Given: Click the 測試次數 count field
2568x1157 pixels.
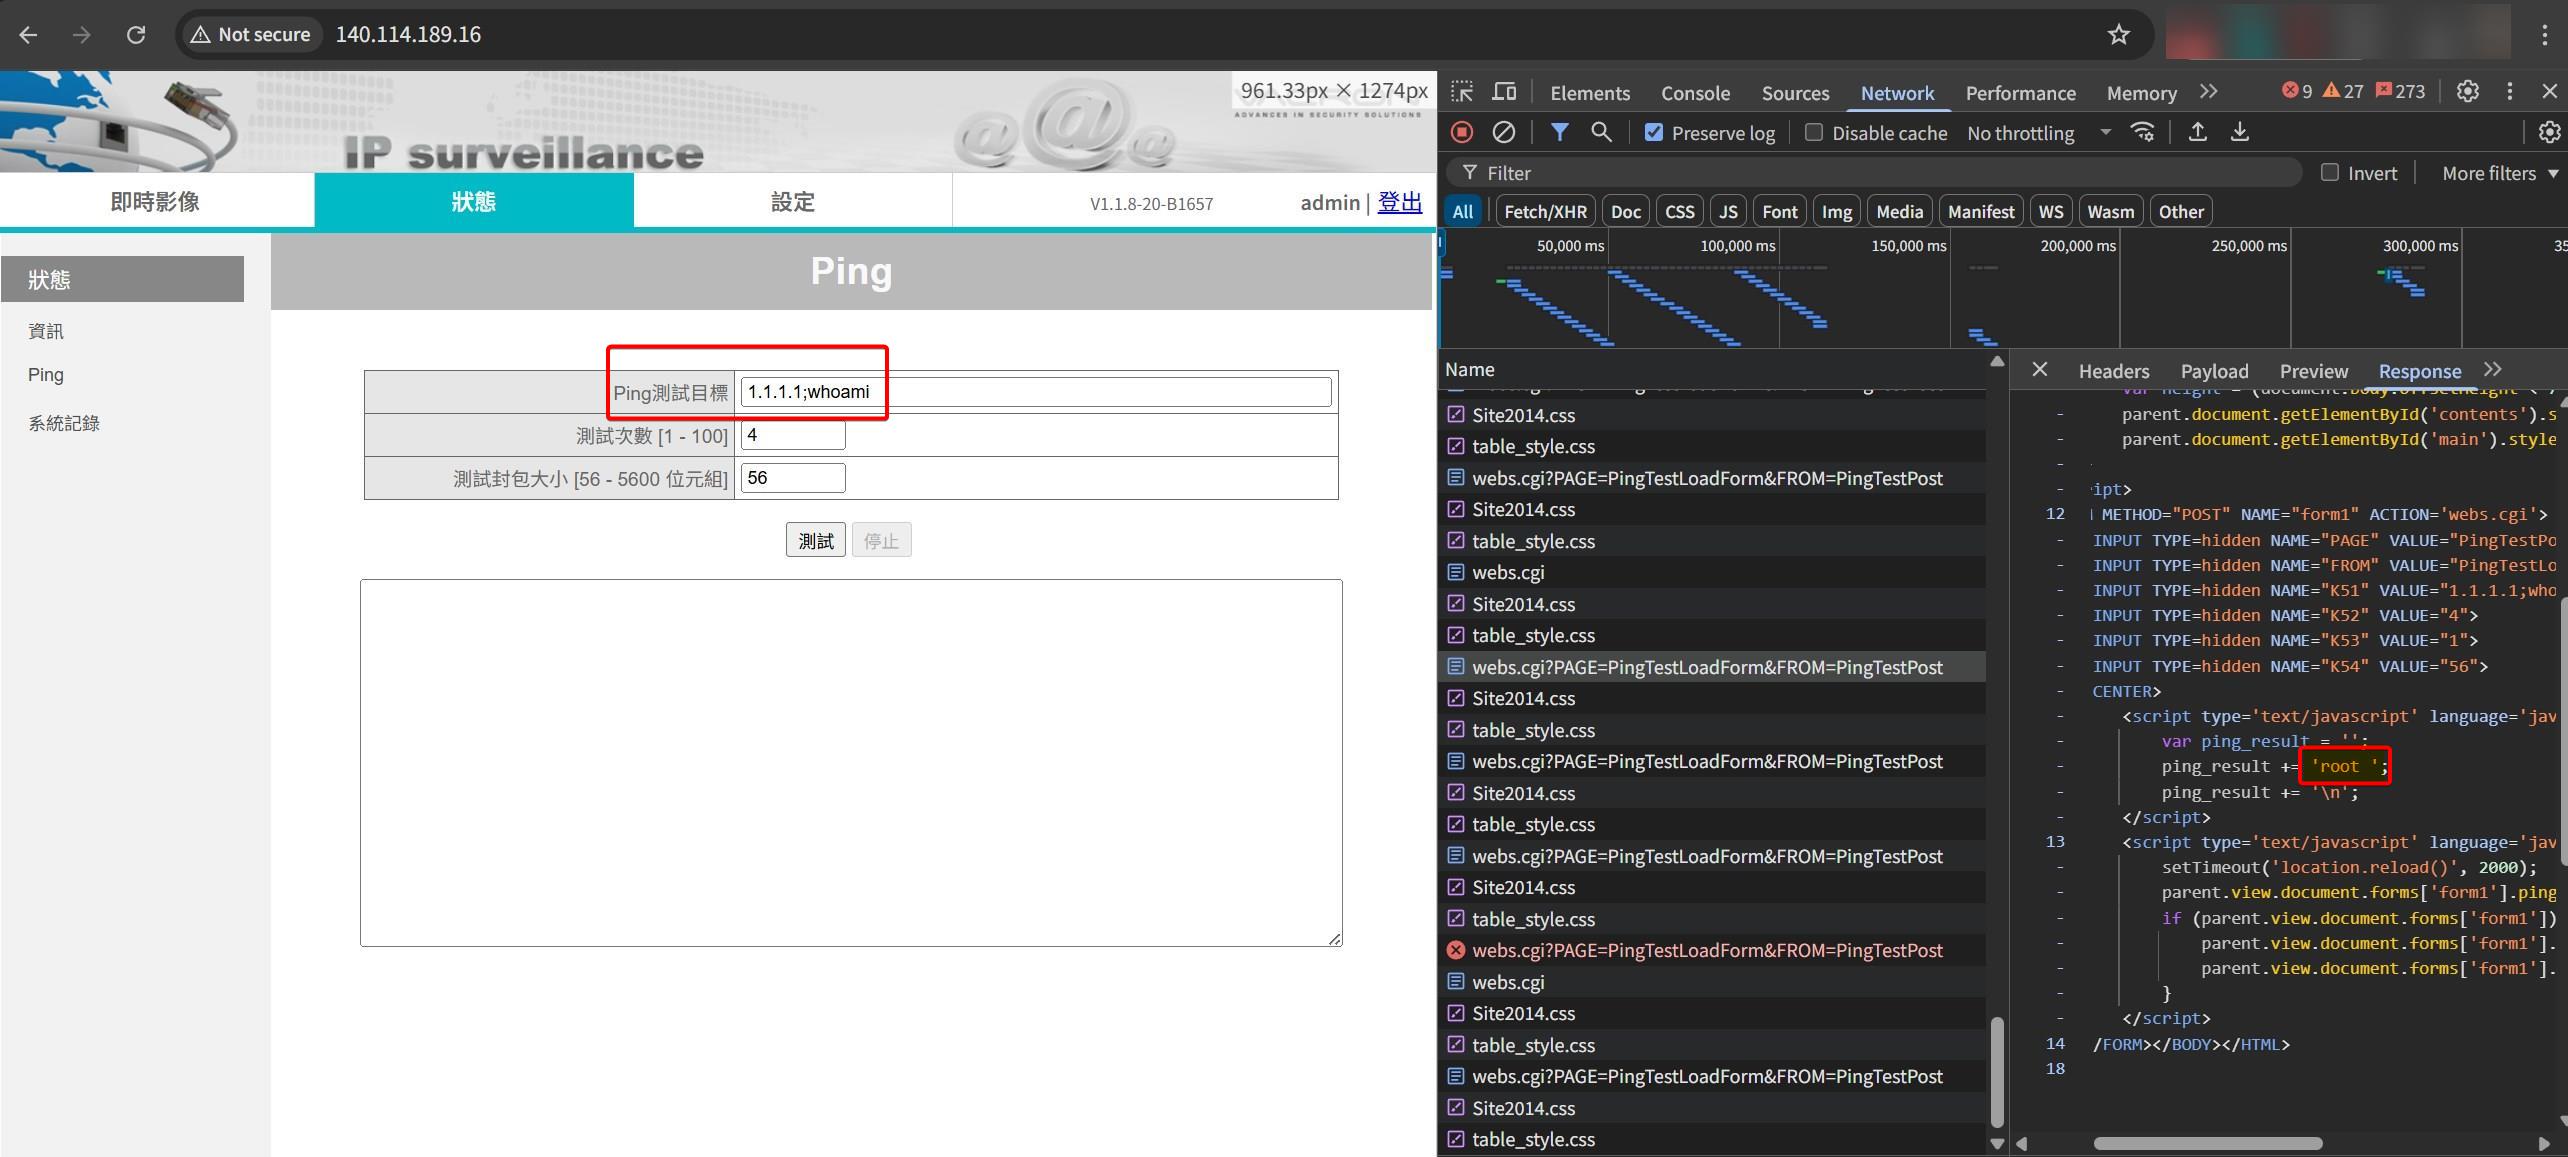Looking at the screenshot, I should [x=792, y=435].
